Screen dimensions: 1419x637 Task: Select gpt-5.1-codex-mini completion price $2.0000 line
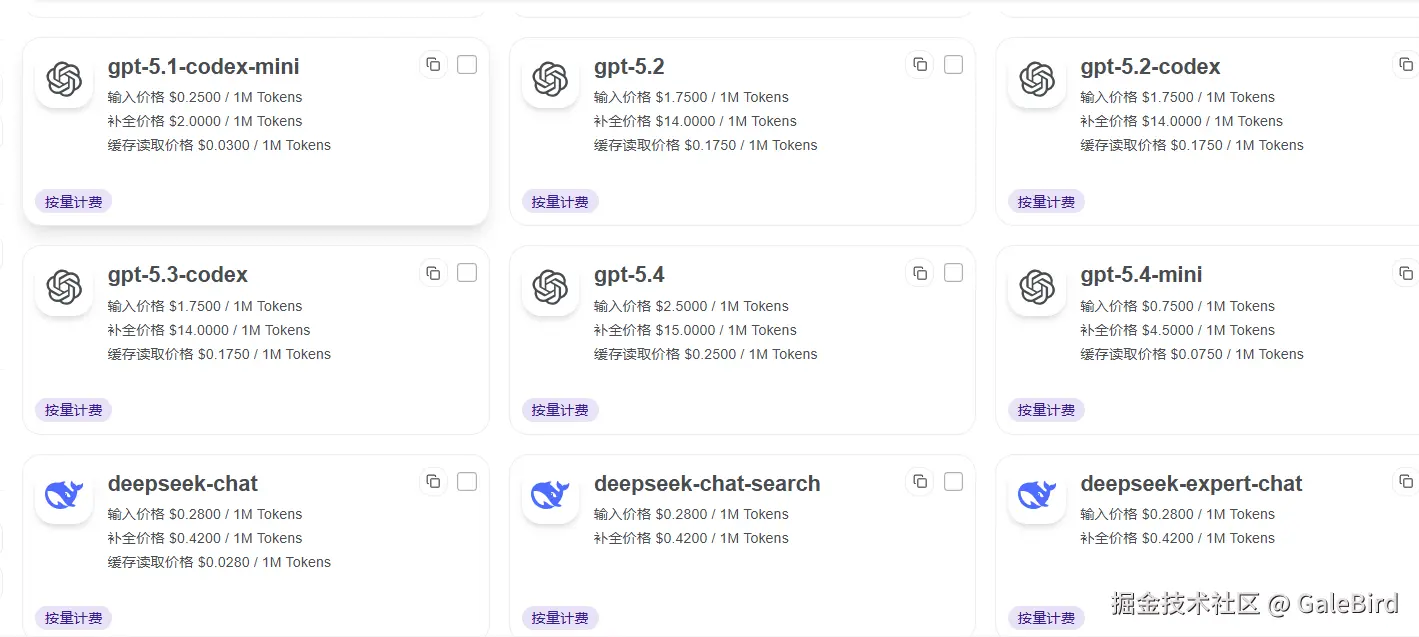pyautogui.click(x=205, y=121)
